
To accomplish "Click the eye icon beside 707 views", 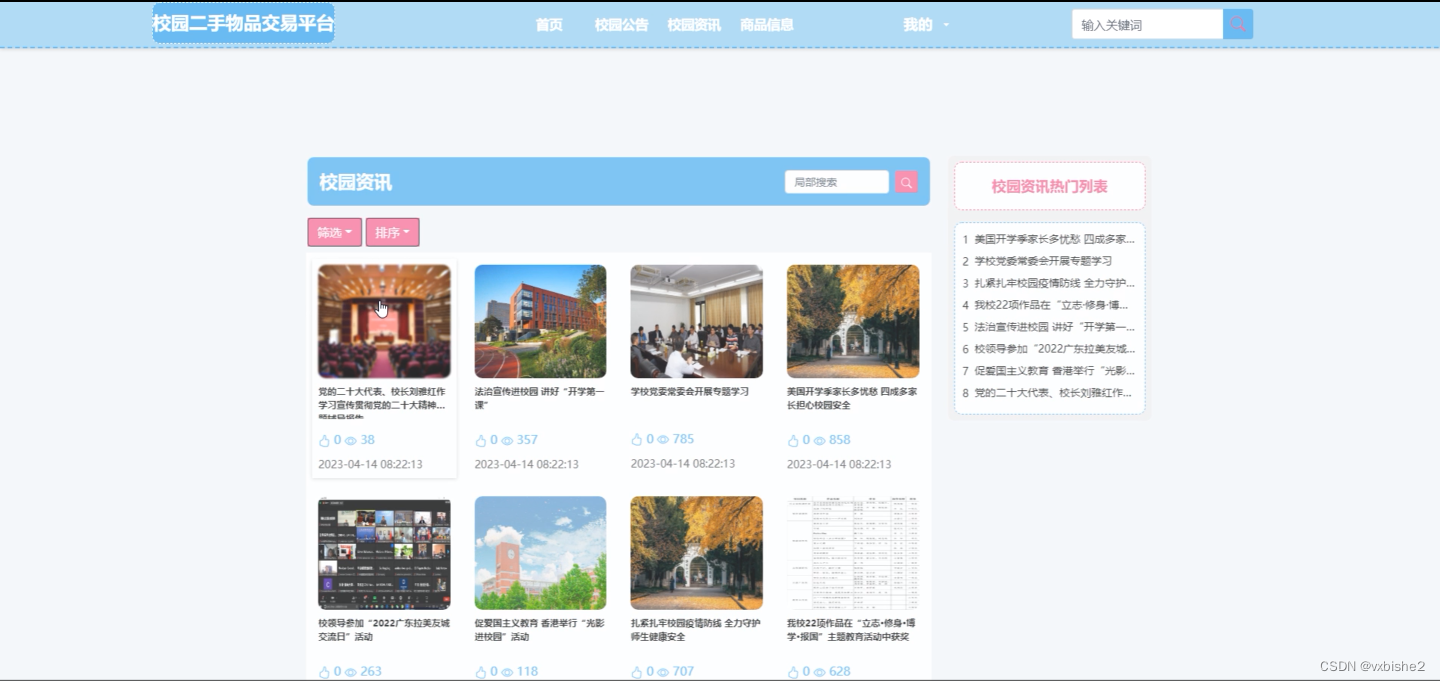I will click(663, 672).
